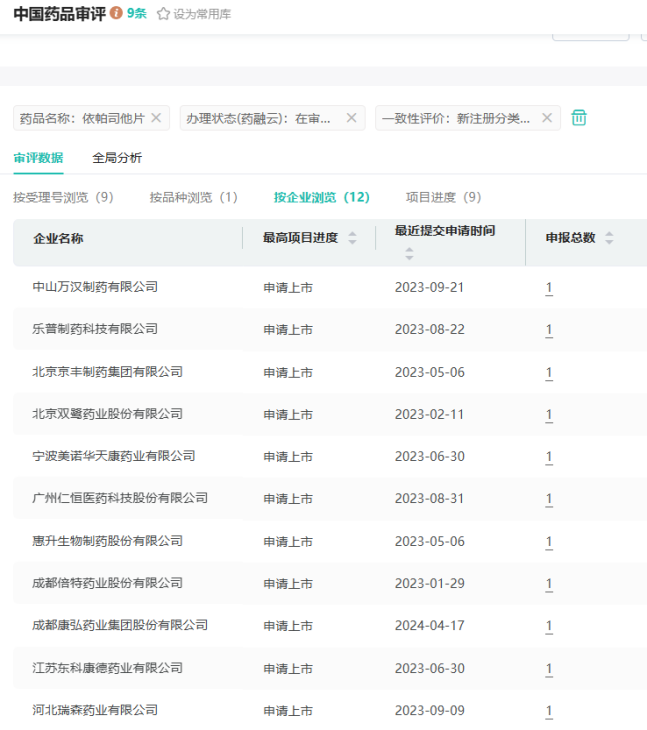Viewport: 647px width, 730px height.
Task: Switch to the 全局分析 tab
Action: [x=117, y=158]
